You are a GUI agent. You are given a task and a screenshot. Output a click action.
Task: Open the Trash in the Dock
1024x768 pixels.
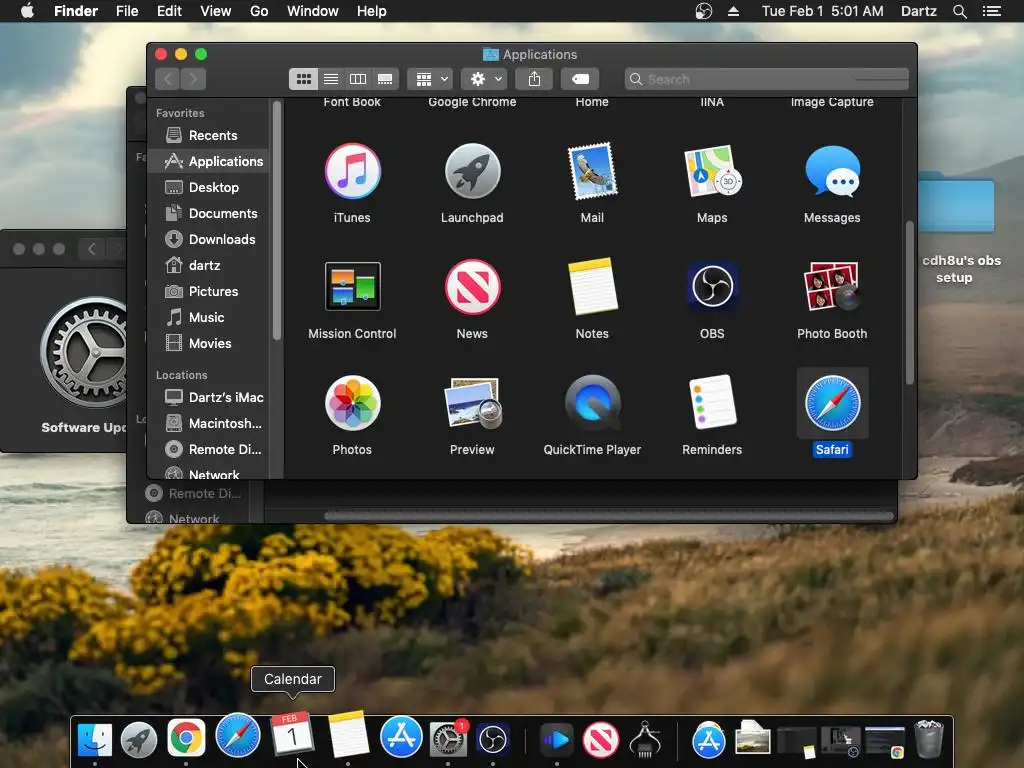[929, 739]
